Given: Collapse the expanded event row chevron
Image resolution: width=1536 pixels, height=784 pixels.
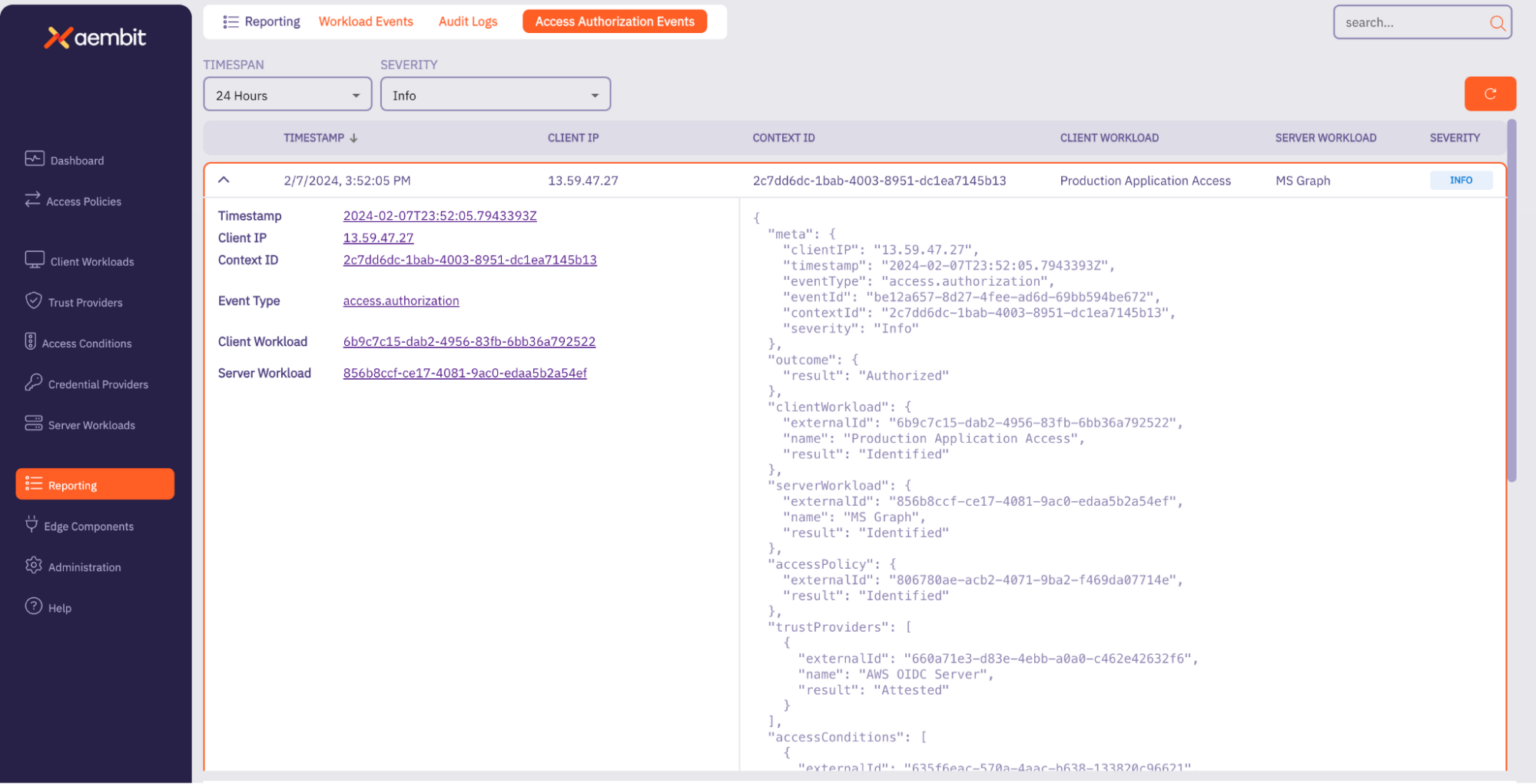Looking at the screenshot, I should 224,180.
